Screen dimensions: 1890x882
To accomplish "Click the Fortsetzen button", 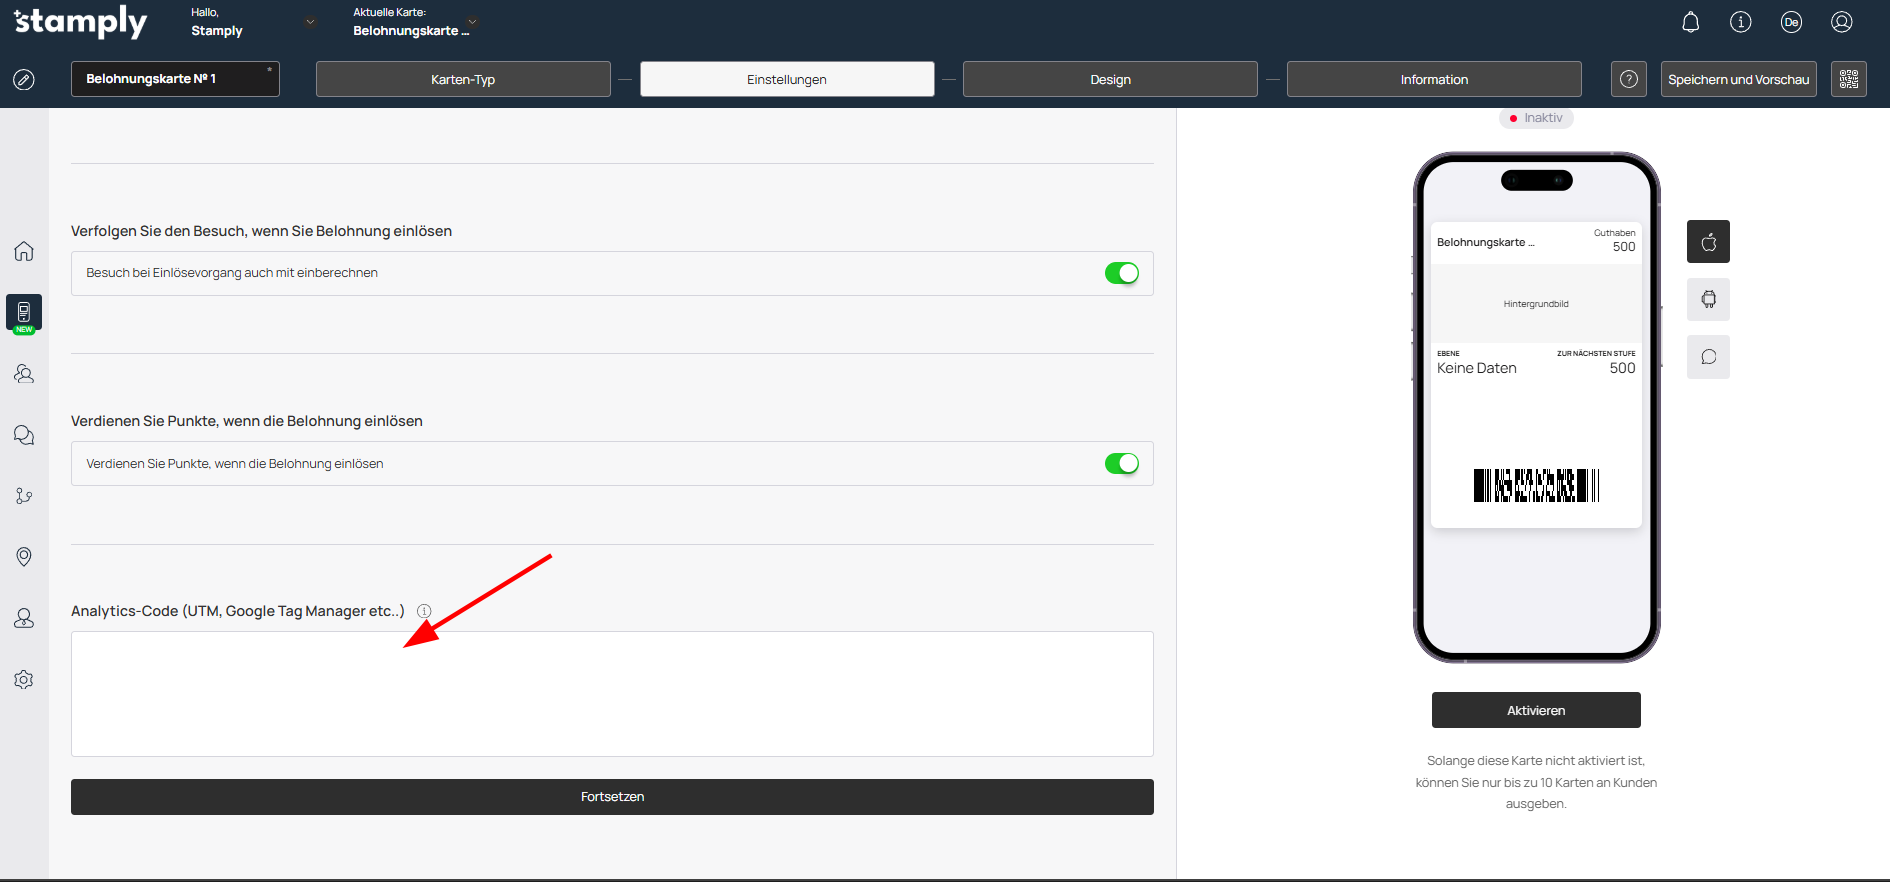I will pos(612,797).
